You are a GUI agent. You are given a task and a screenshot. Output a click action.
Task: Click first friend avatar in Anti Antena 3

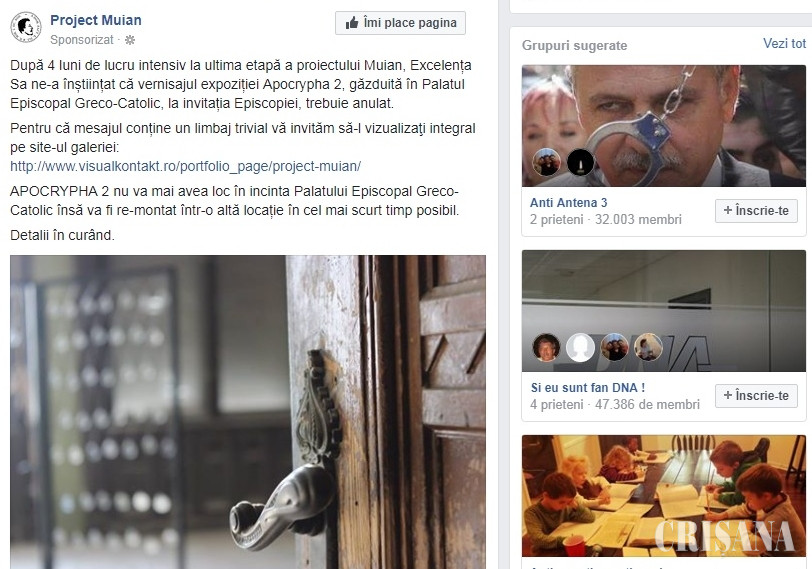tap(546, 162)
